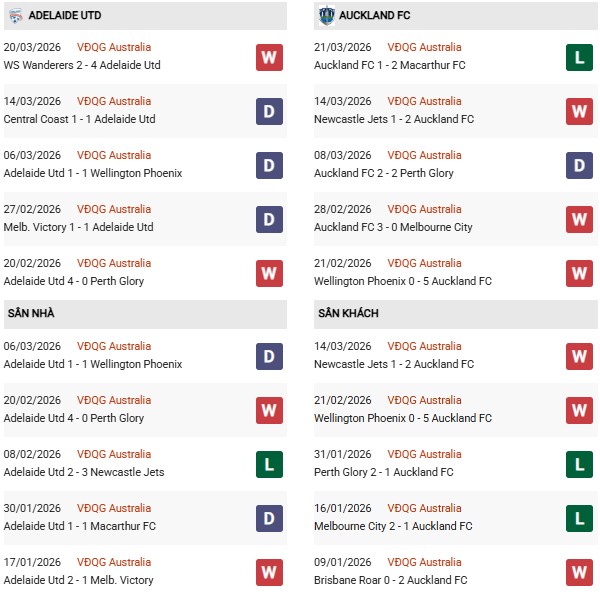Click the D badge for Auckland FC 2 - 2 Perth Glory

pos(579,165)
